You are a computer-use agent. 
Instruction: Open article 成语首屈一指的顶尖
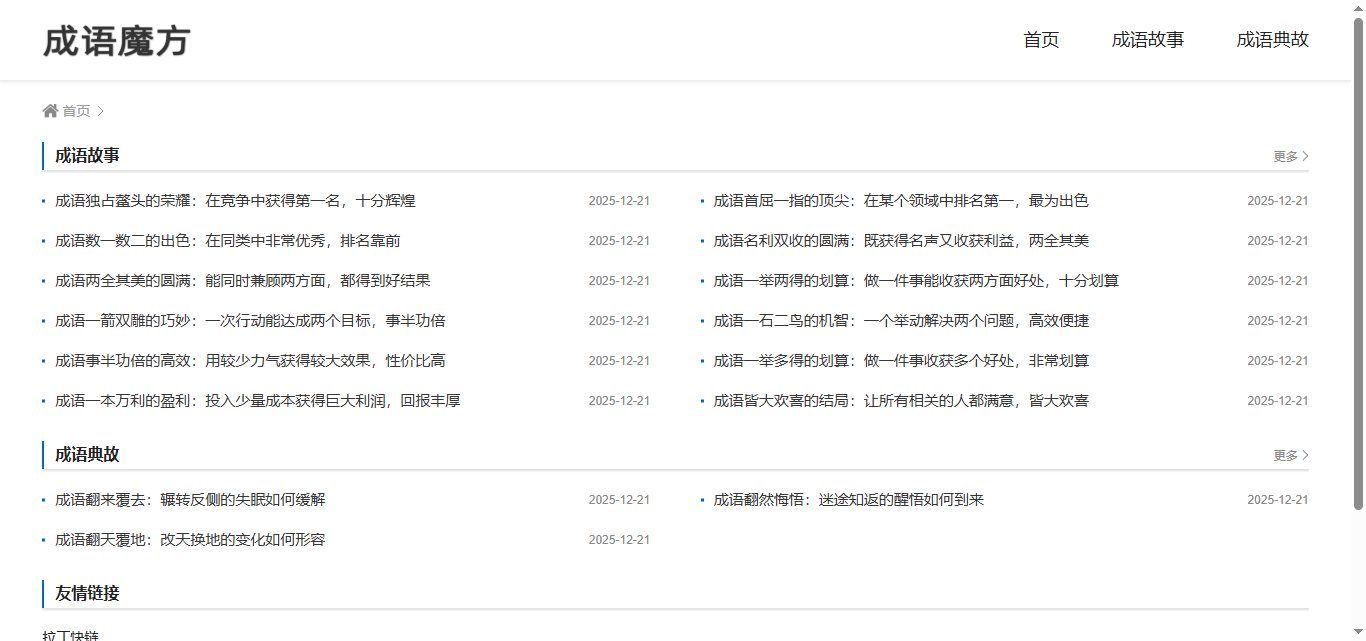click(900, 201)
